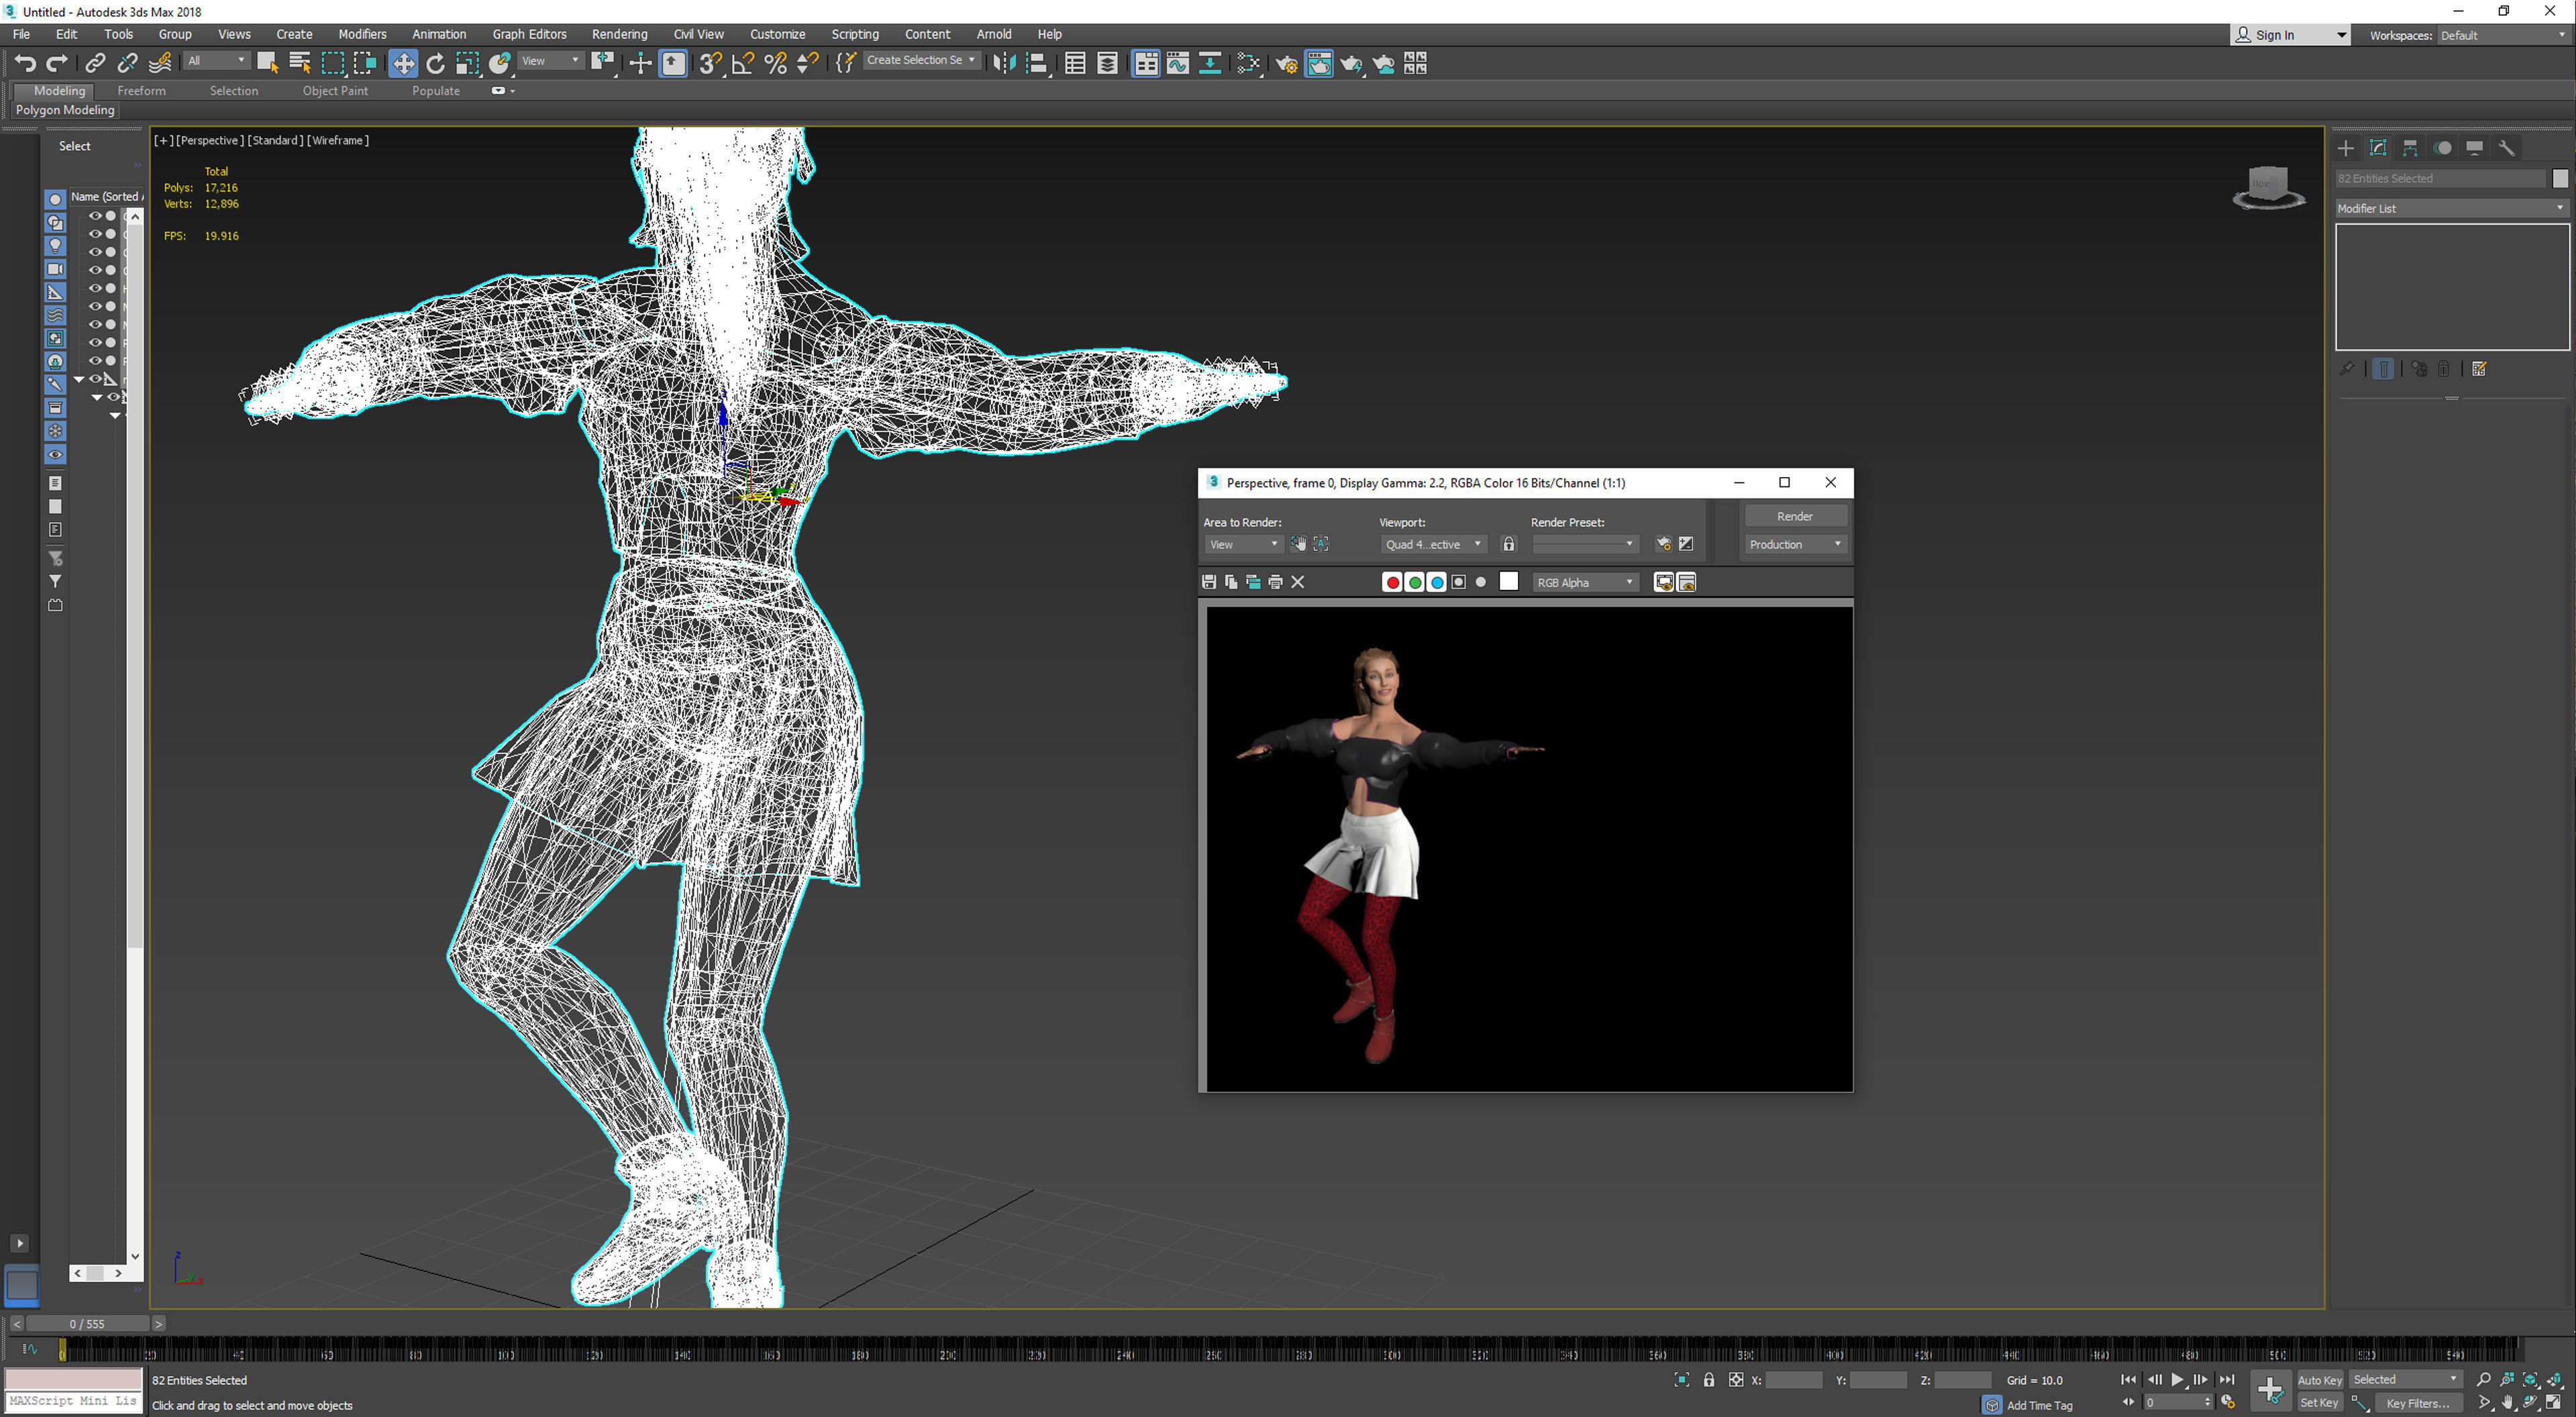Toggle the viewport lock padlock
Image resolution: width=2576 pixels, height=1417 pixels.
tap(1509, 544)
